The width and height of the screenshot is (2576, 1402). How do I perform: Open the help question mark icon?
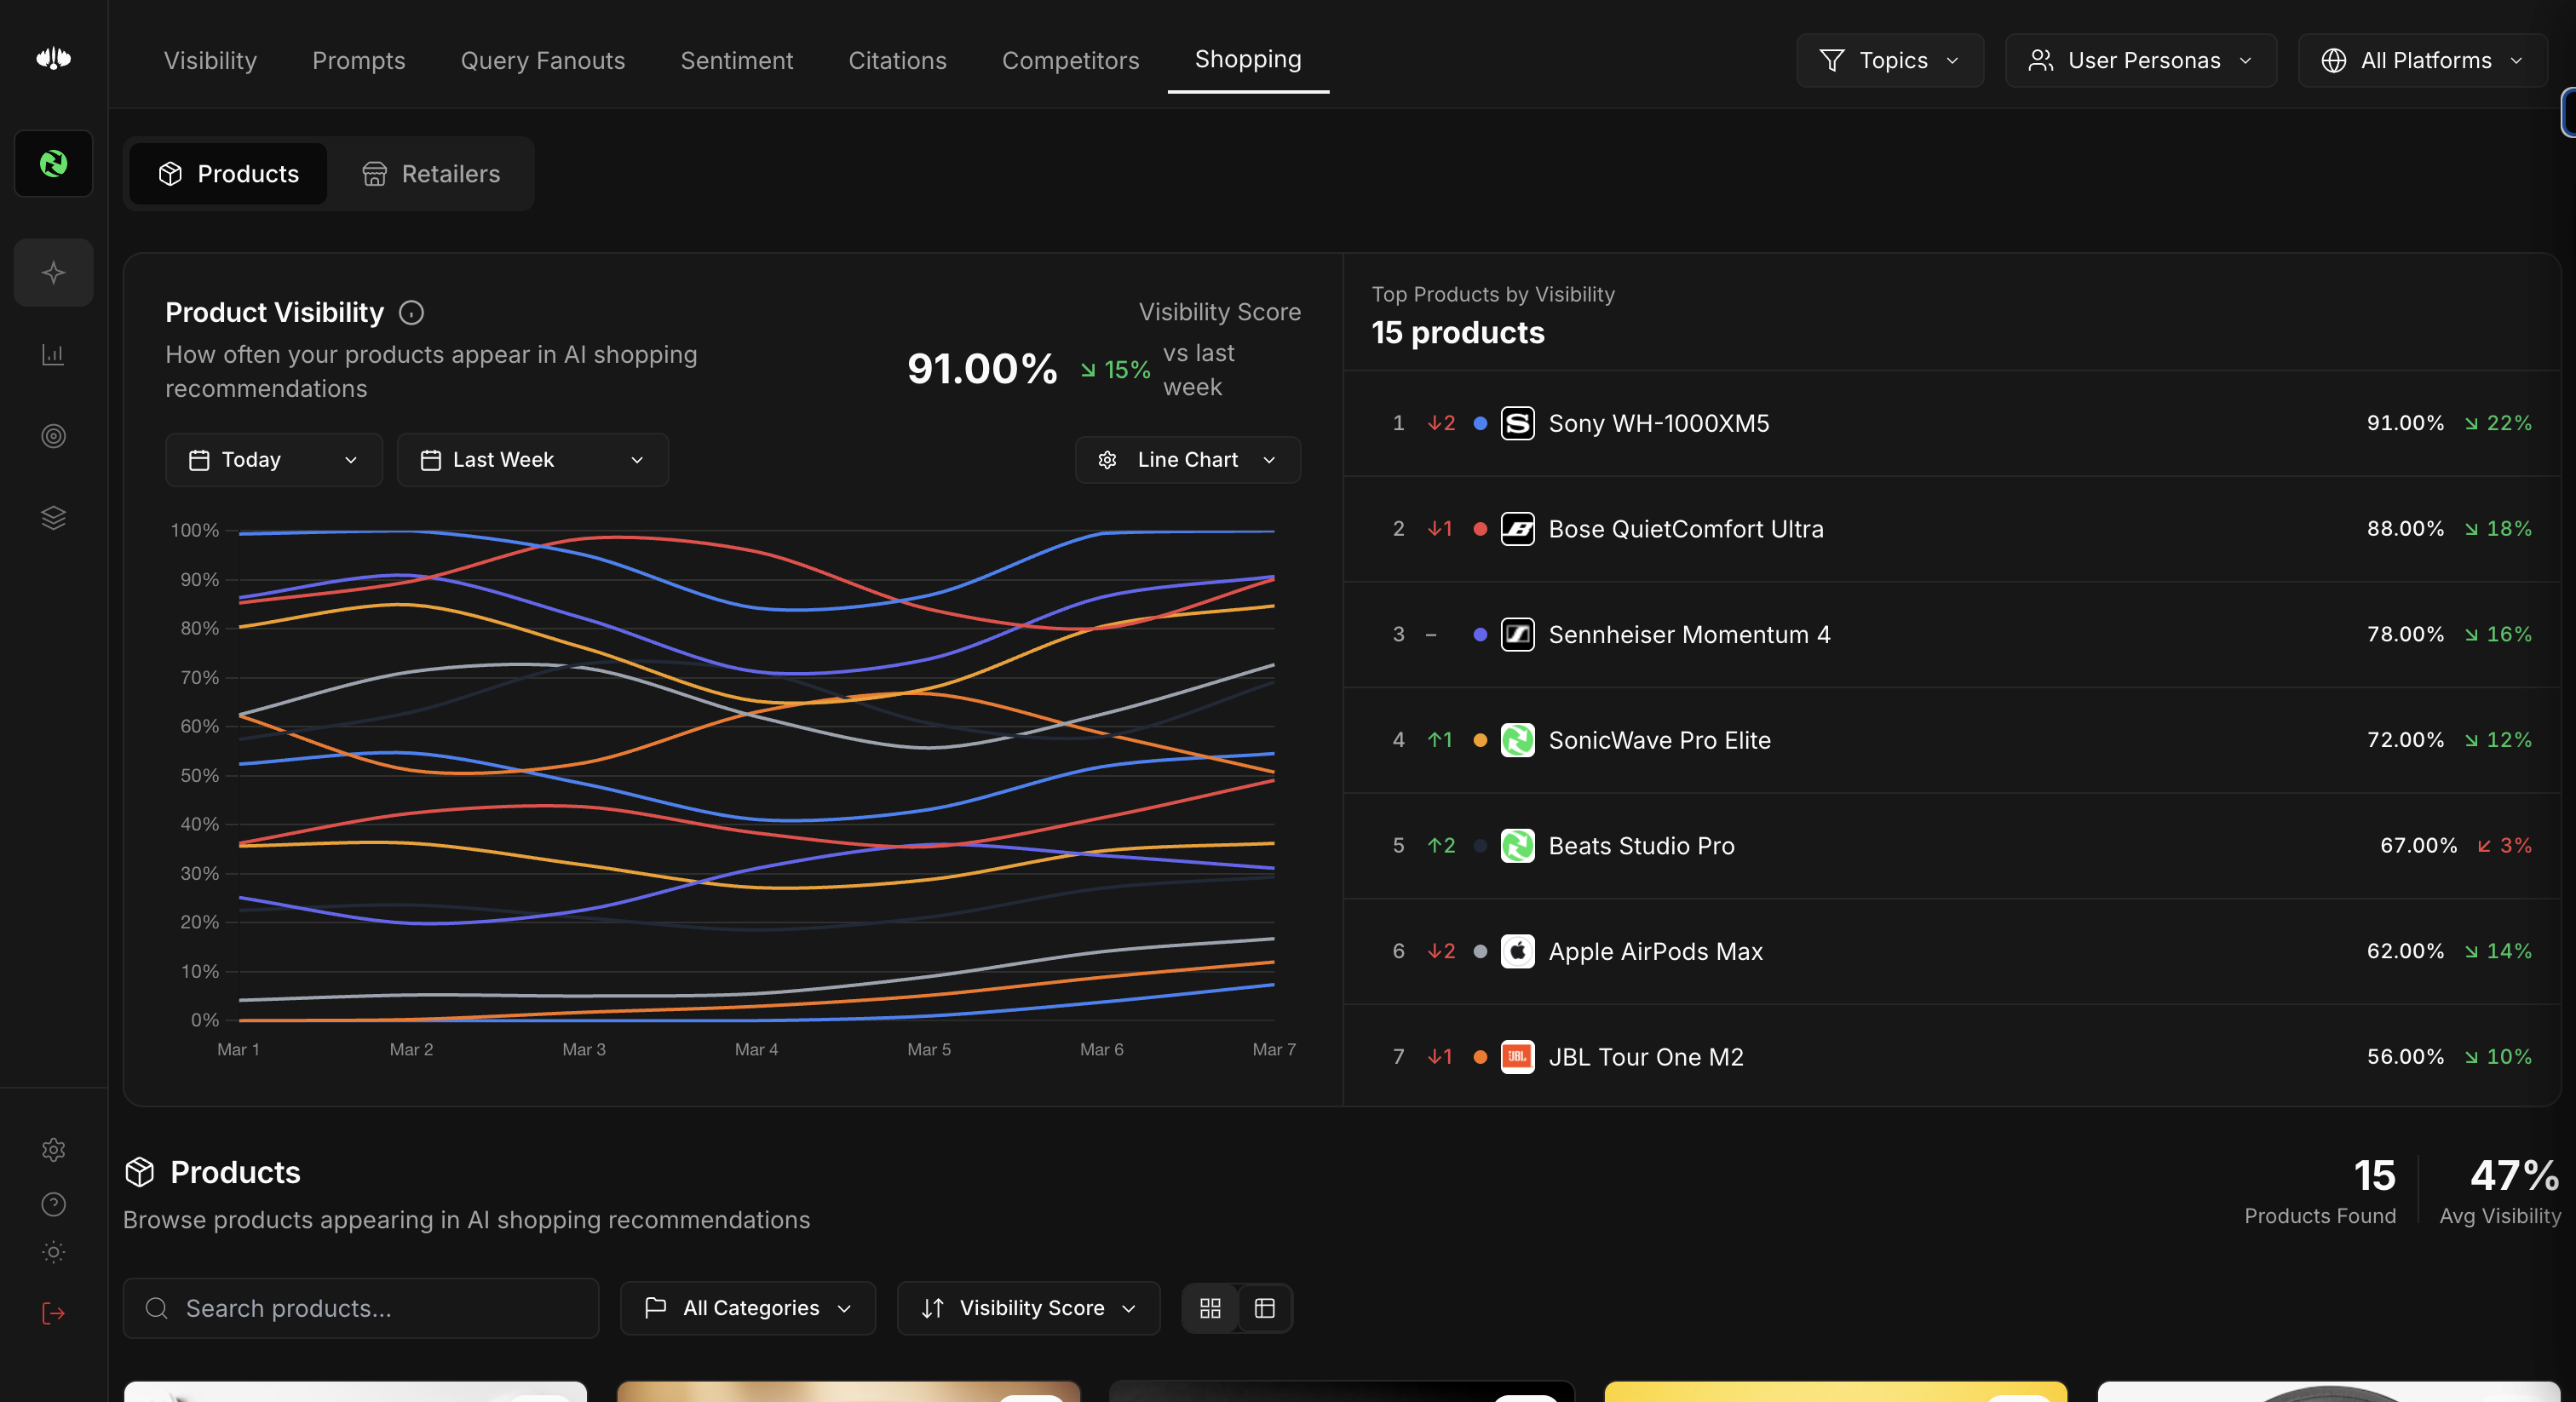(x=53, y=1204)
